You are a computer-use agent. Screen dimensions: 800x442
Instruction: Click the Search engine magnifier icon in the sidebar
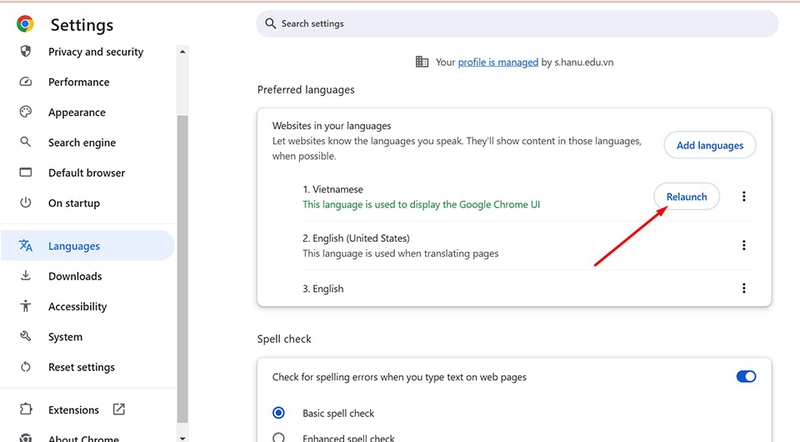[26, 142]
